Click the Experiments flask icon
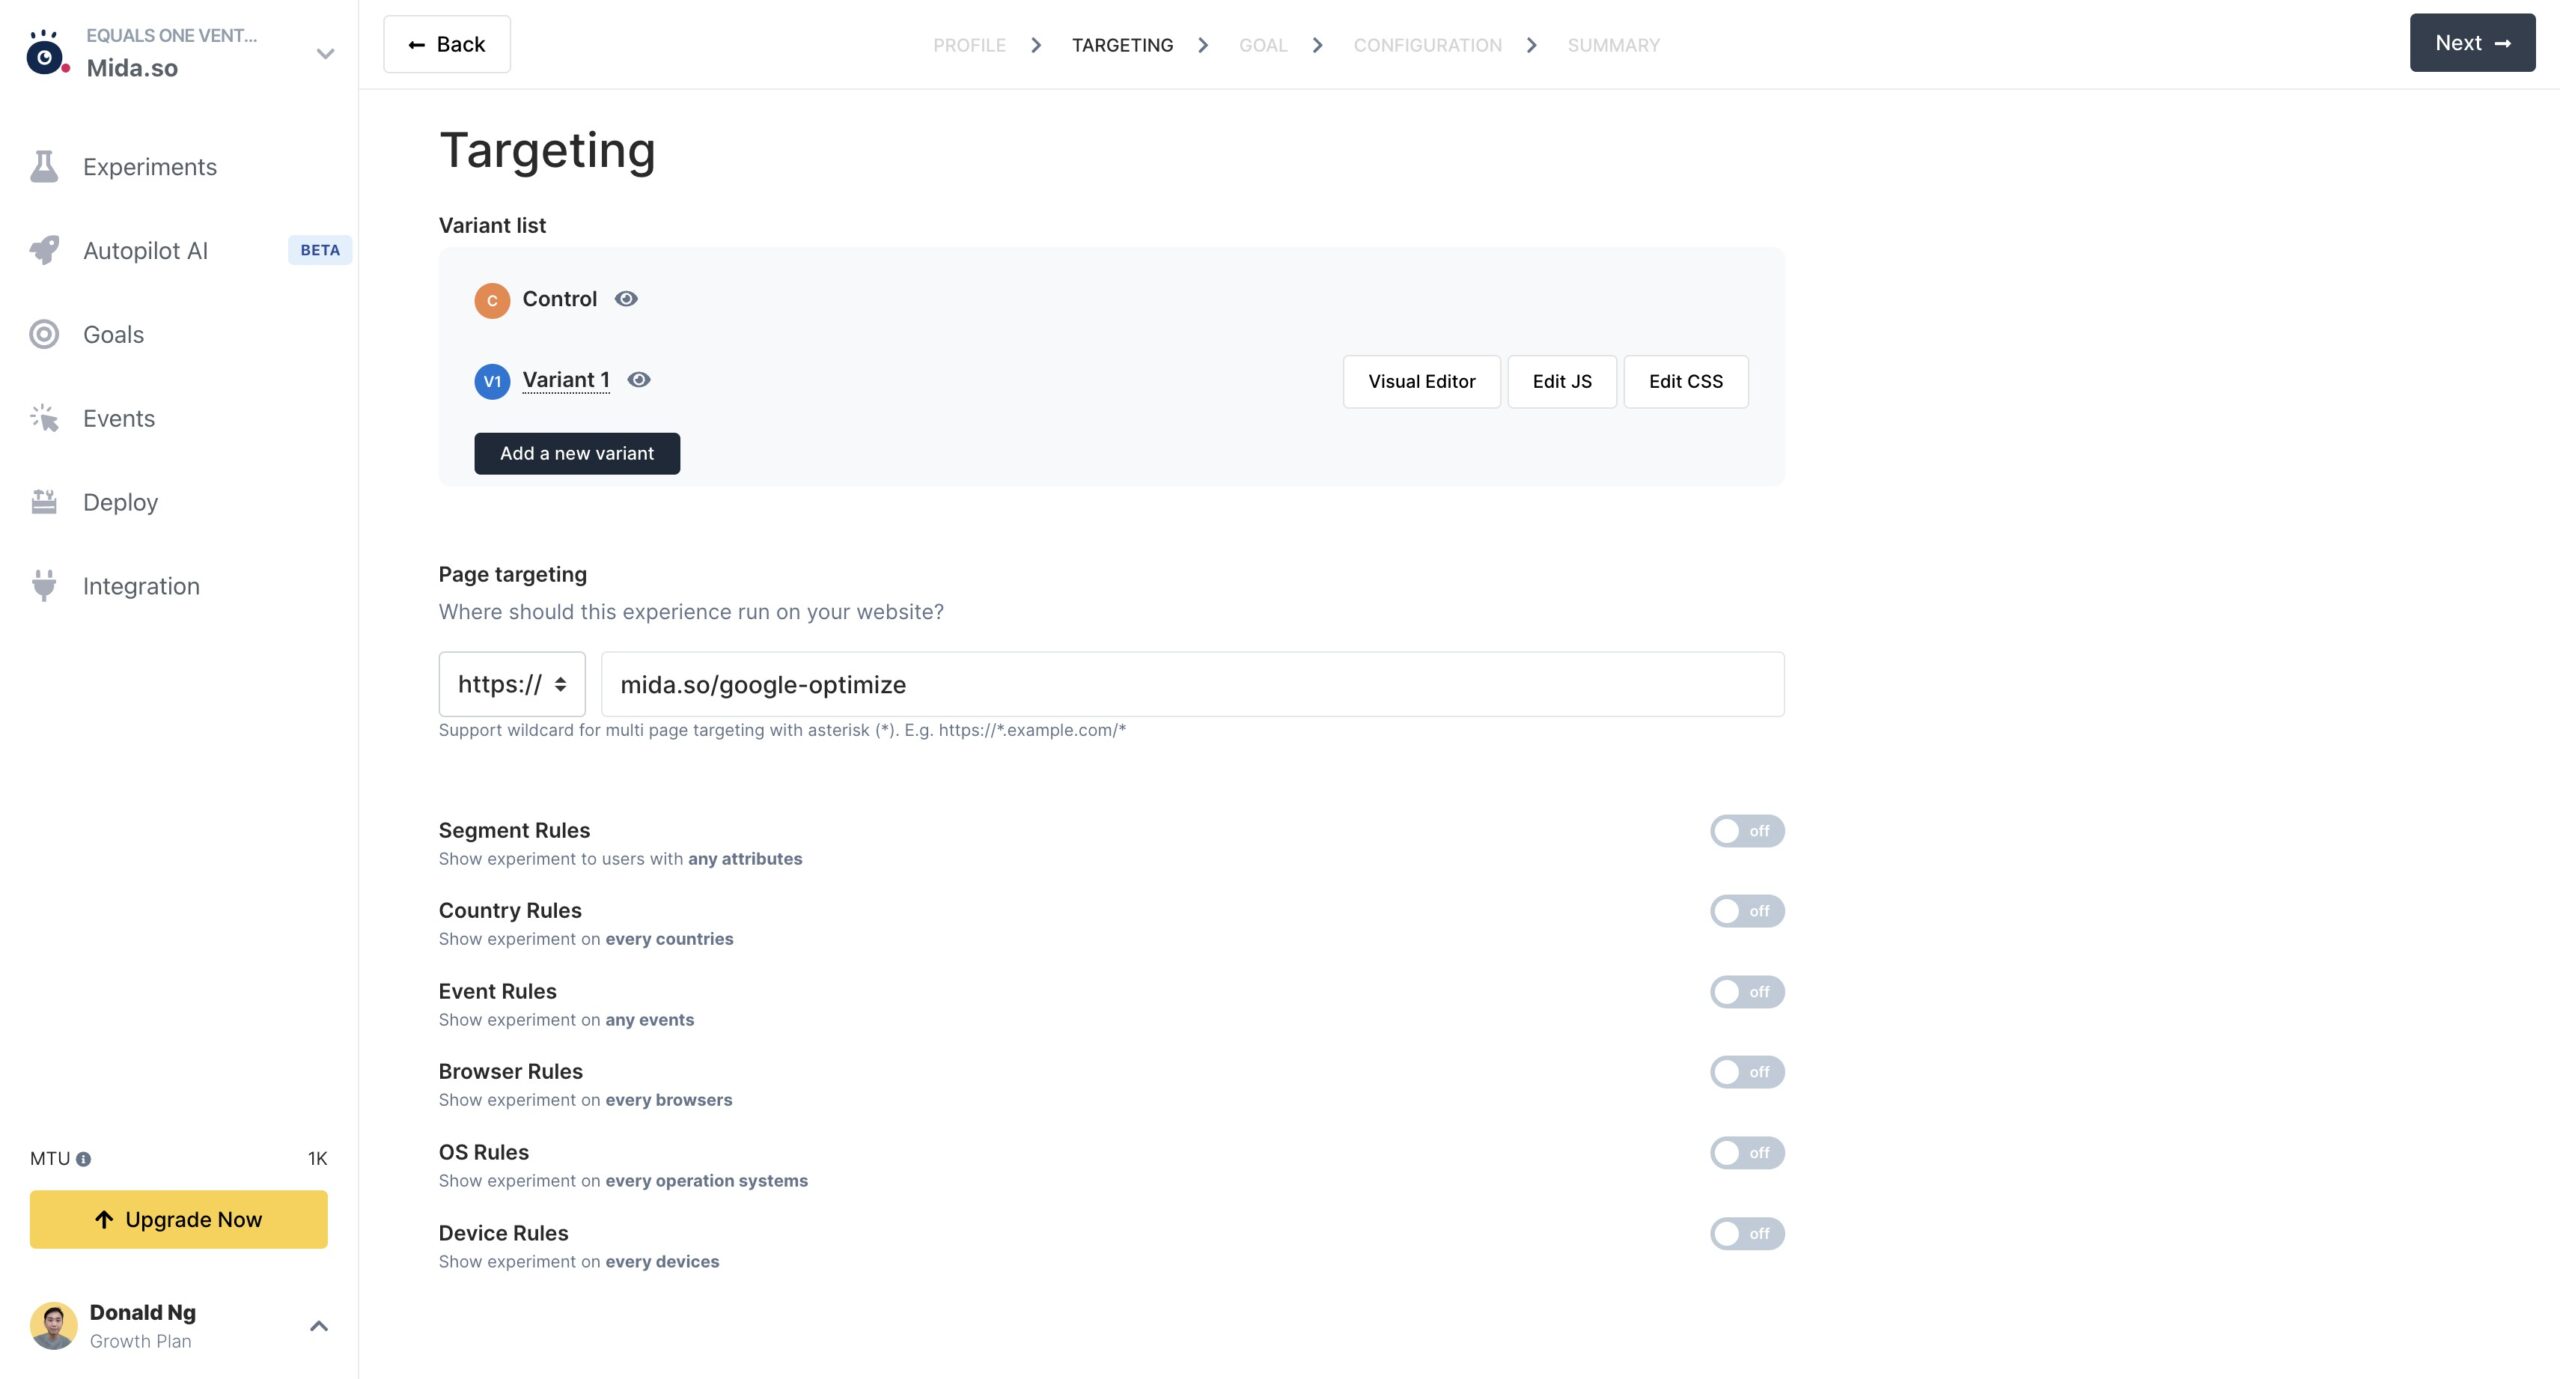This screenshot has height=1379, width=2560. click(x=44, y=166)
